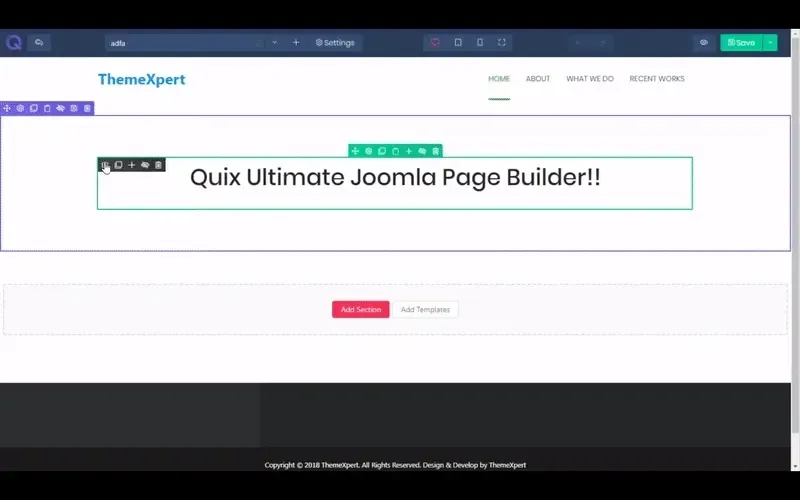Viewport: 800px width, 500px height.
Task: Click save-section icon on purple section toolbar
Action: [74, 108]
